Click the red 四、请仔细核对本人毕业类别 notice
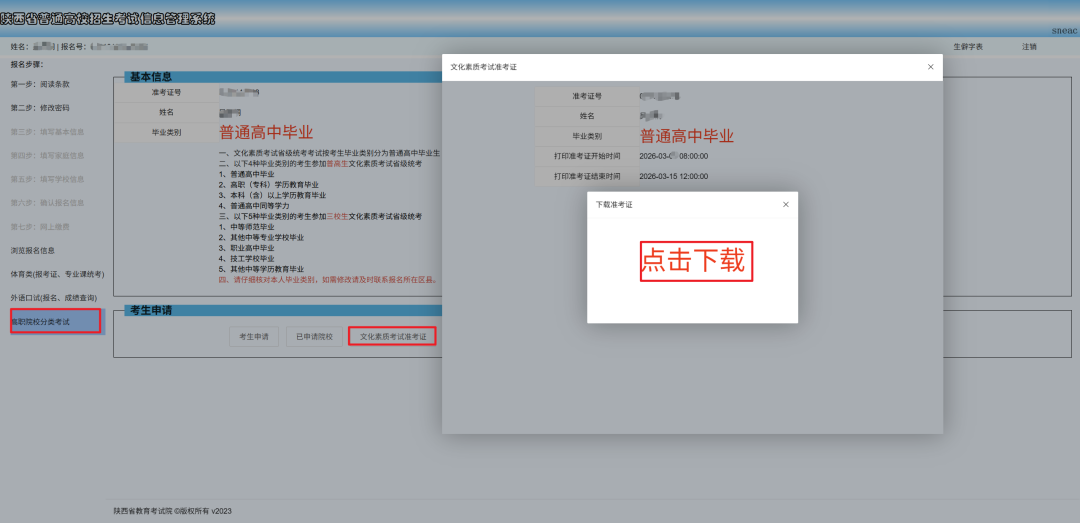This screenshot has width=1080, height=523. click(329, 280)
